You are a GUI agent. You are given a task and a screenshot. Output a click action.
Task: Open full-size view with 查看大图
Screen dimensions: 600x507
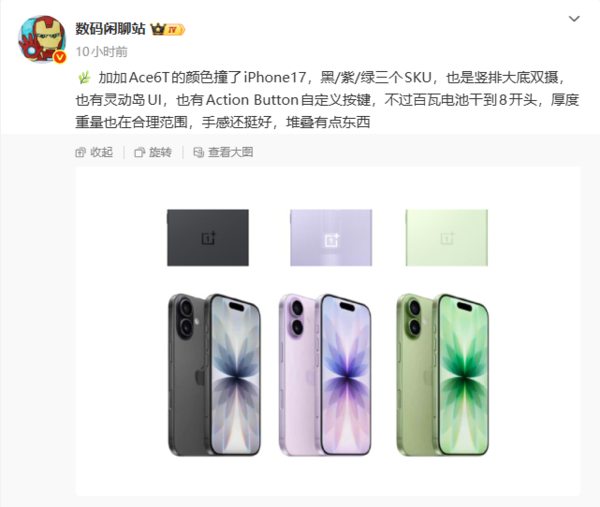point(223,152)
